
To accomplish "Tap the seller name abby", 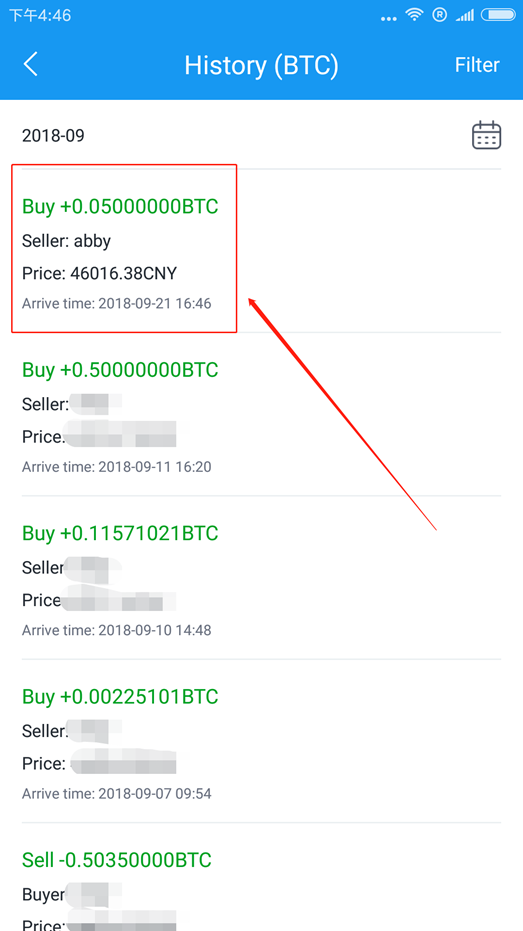I will 92,241.
